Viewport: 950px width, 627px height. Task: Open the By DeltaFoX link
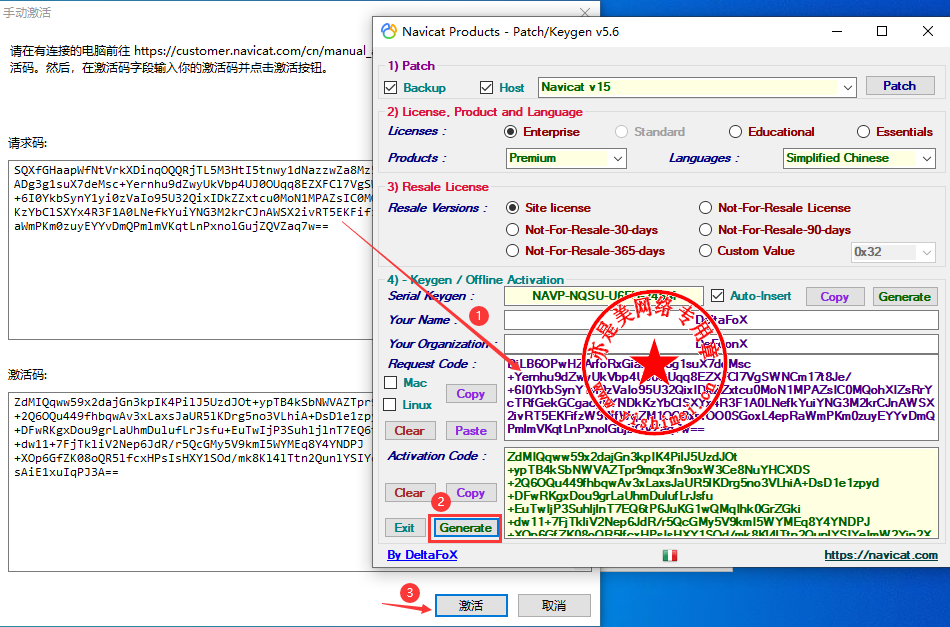422,554
